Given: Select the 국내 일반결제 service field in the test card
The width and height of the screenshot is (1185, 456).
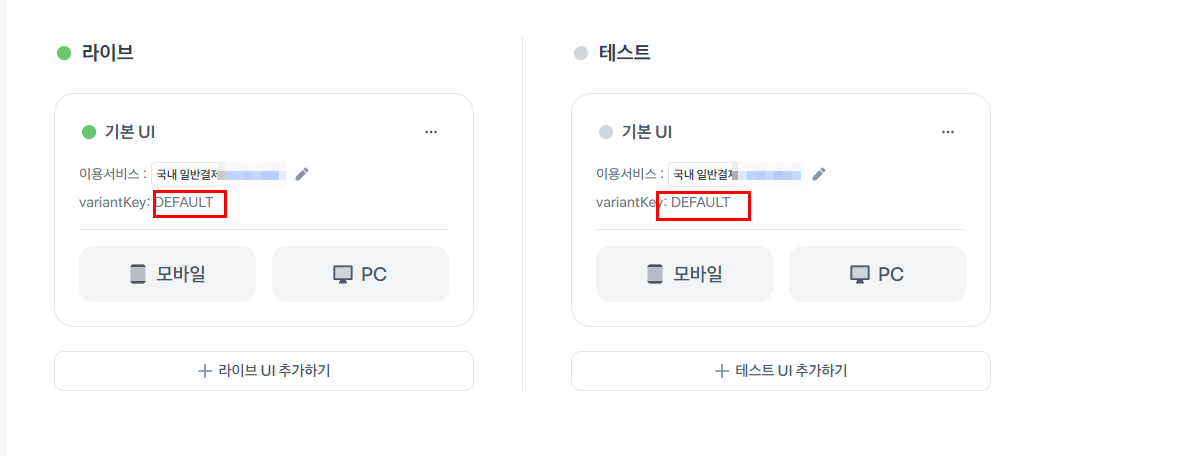Looking at the screenshot, I should (x=735, y=174).
